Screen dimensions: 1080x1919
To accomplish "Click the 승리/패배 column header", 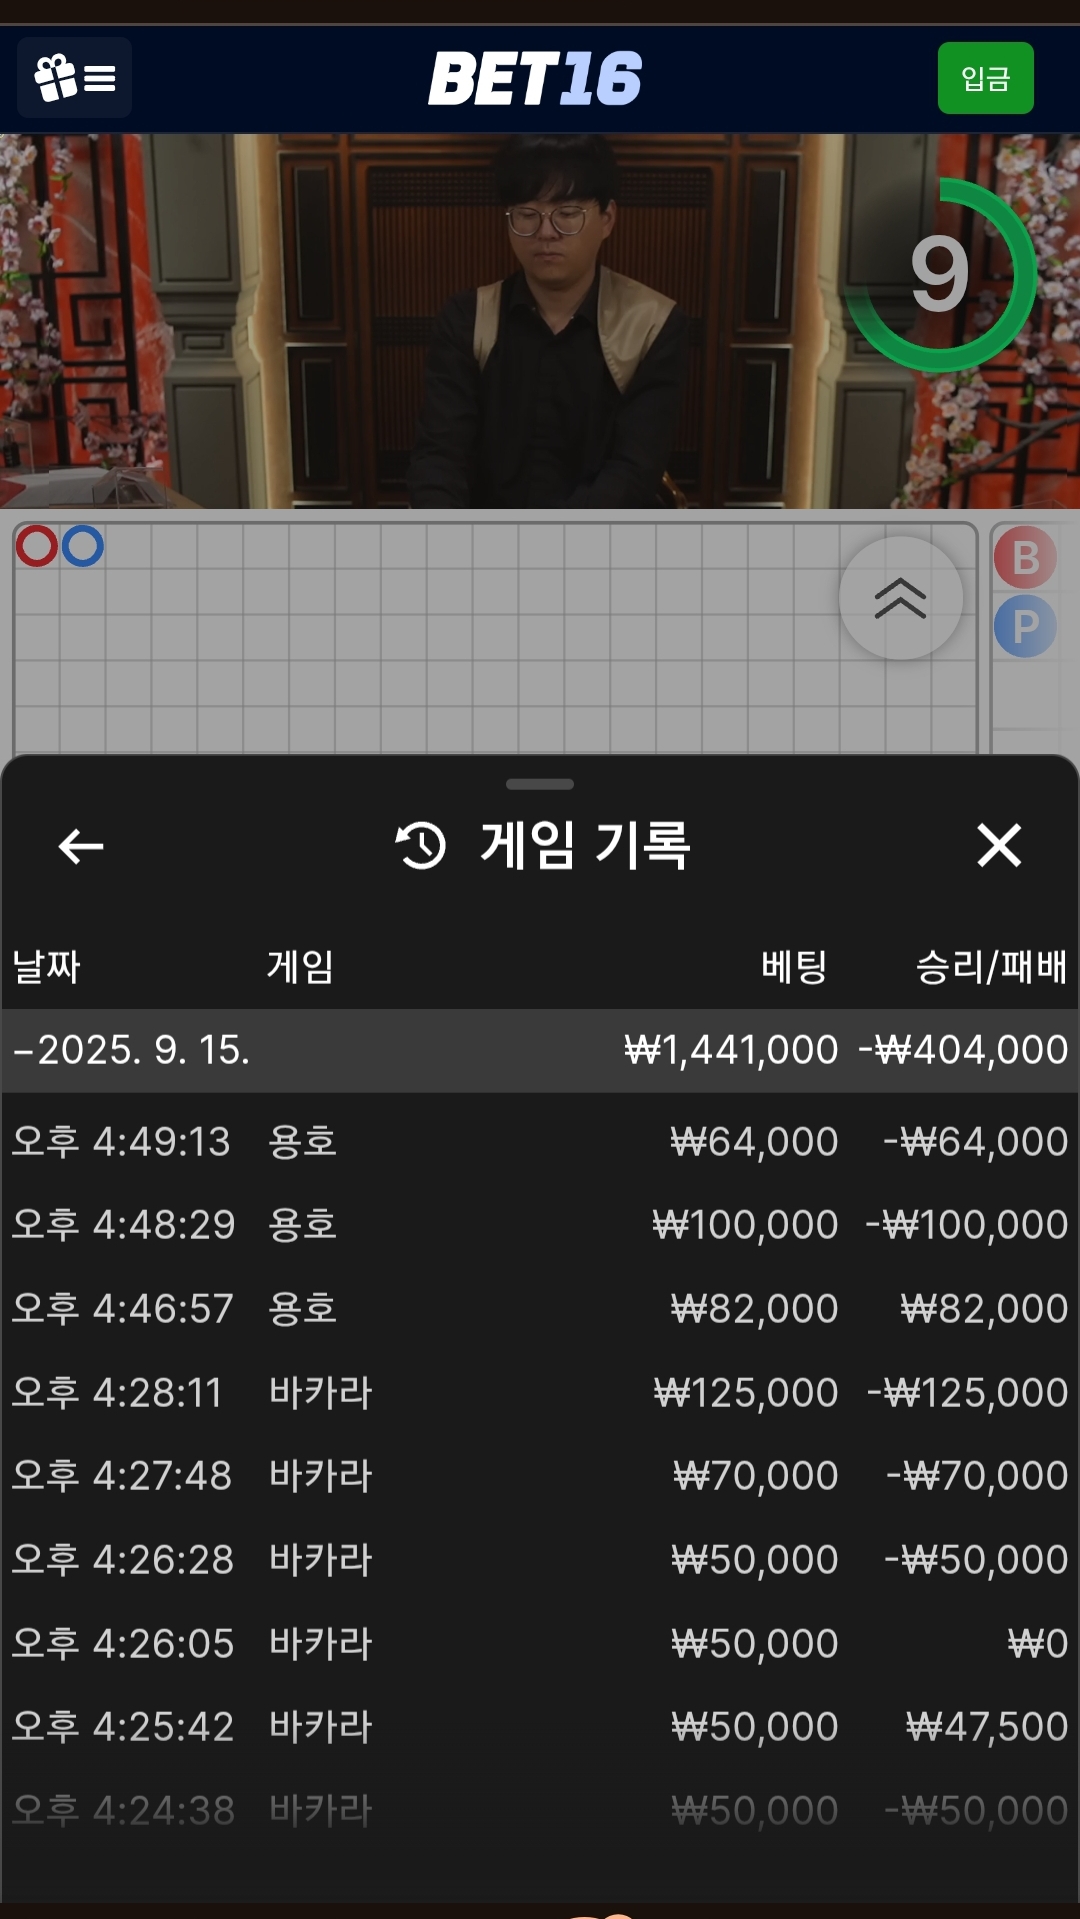I will coord(991,967).
